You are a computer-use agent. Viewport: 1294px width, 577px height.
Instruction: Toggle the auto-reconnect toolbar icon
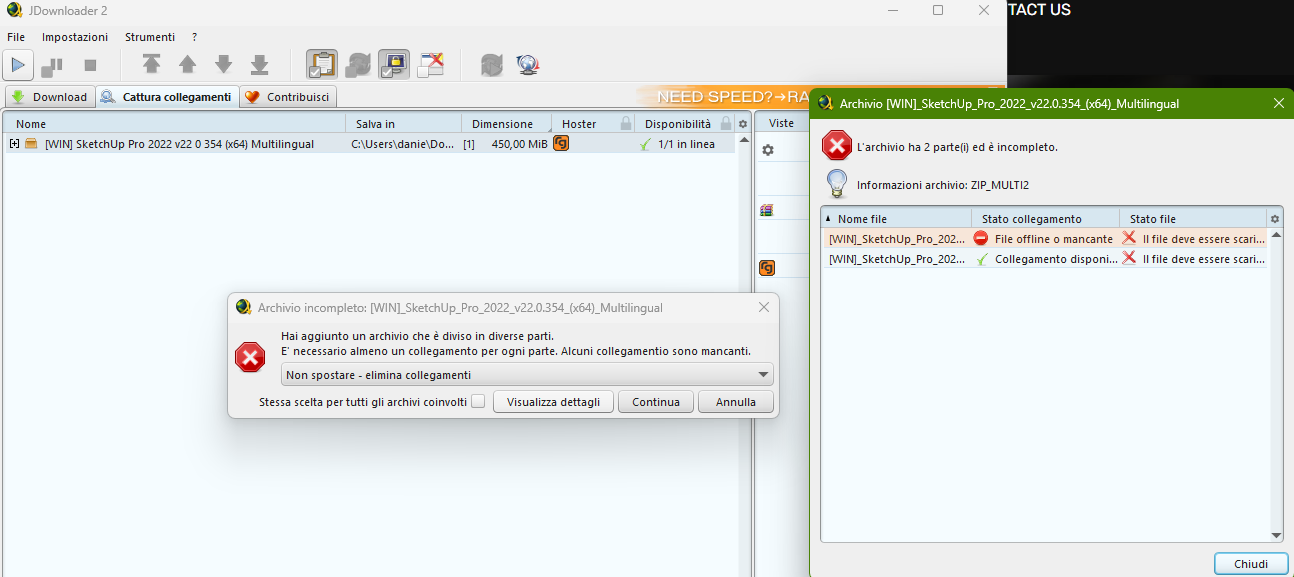(358, 65)
